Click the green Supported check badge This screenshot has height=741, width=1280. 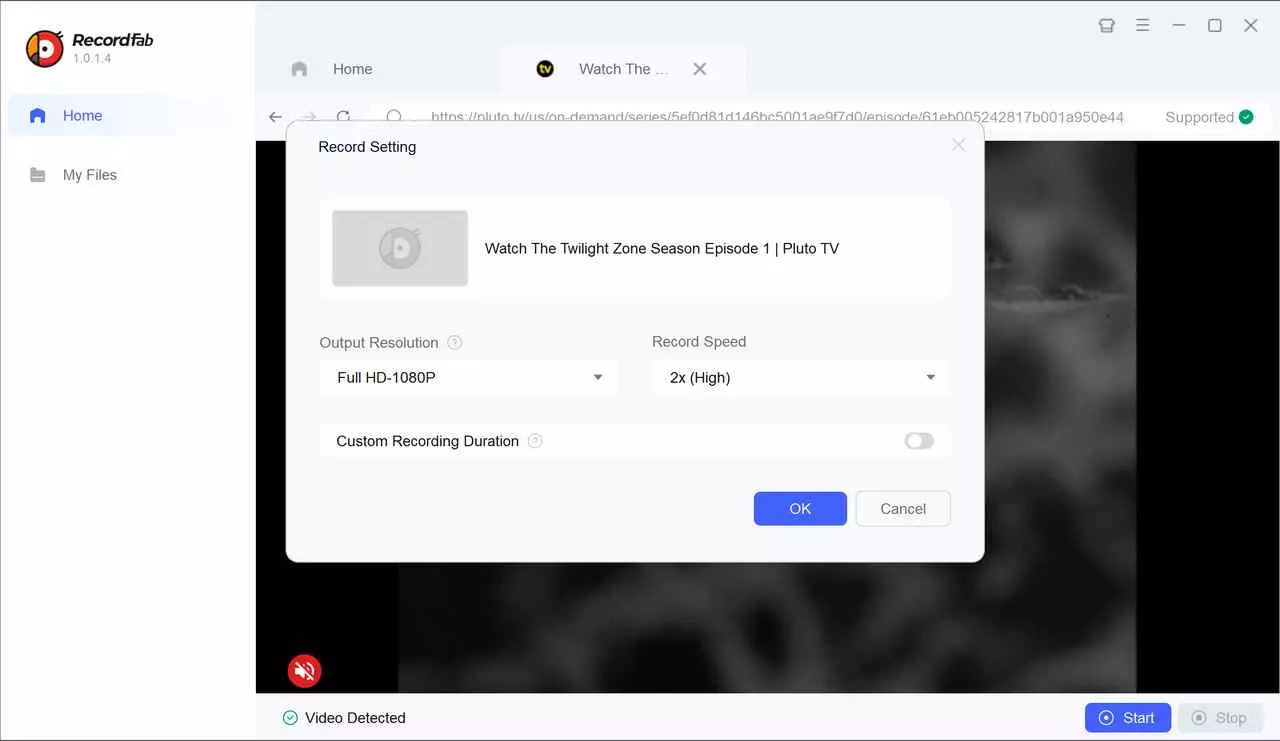[1246, 117]
